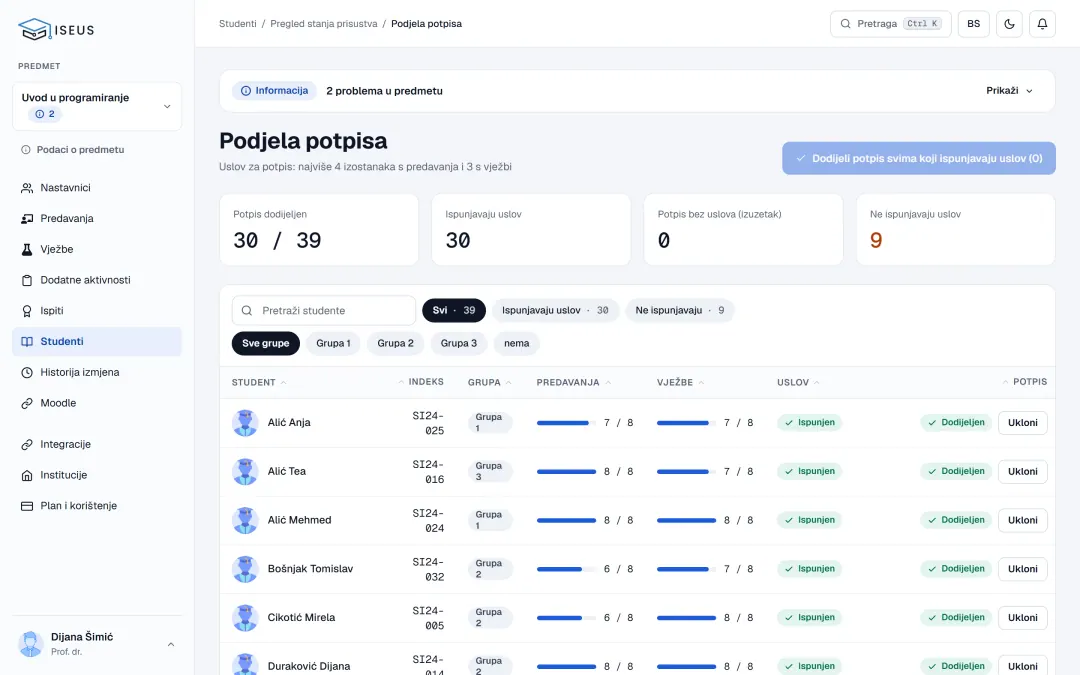
Task: Click Duraković Dijana student name
Action: tap(309, 666)
